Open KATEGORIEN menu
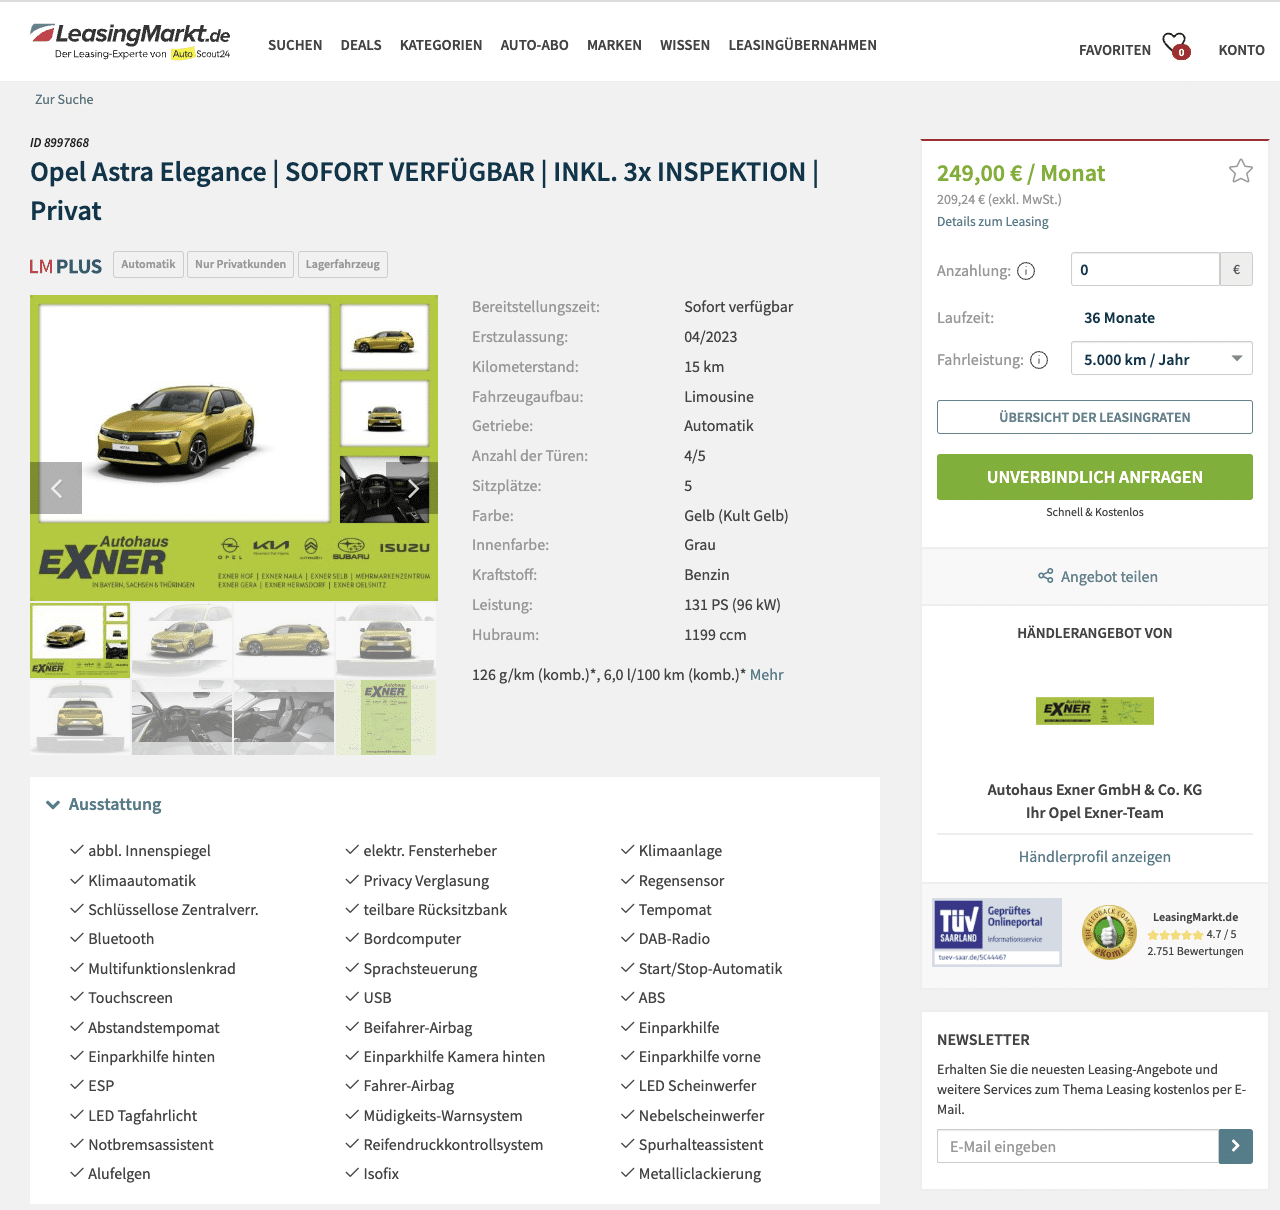 (441, 45)
